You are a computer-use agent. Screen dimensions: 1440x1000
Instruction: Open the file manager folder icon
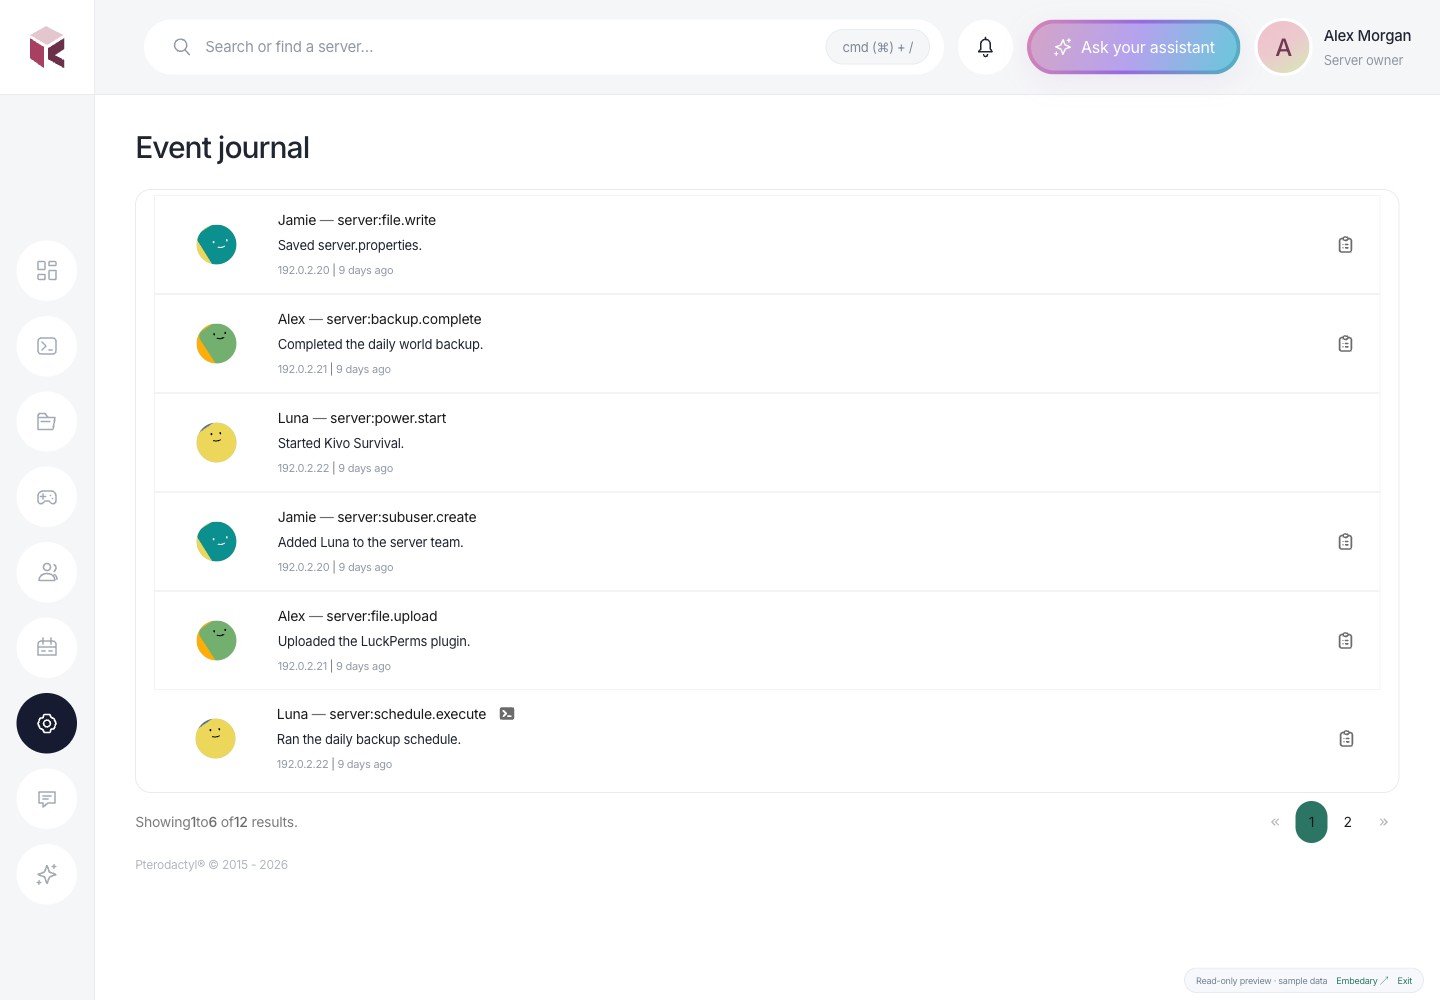tap(47, 422)
